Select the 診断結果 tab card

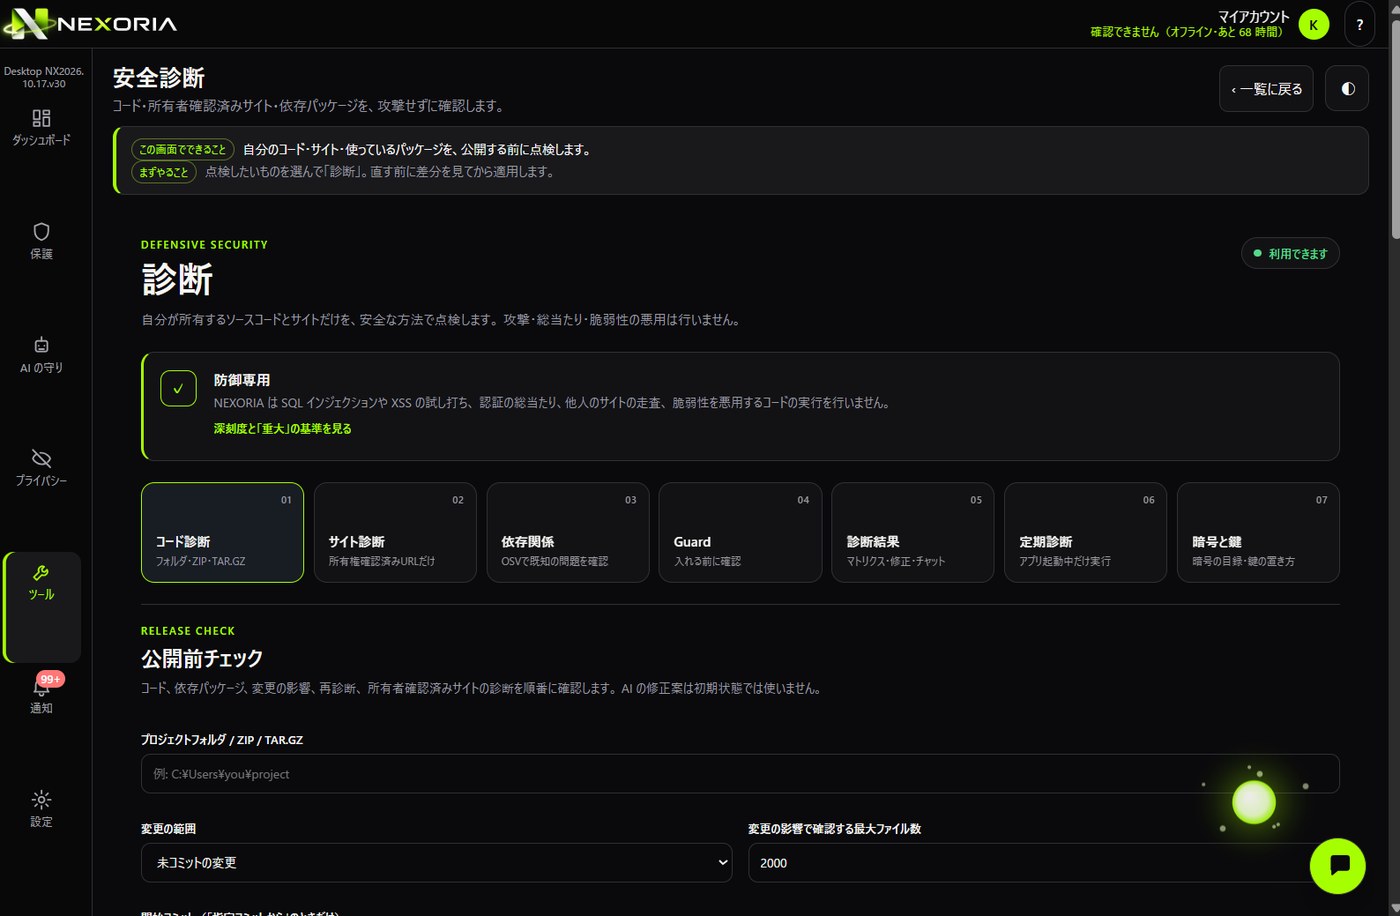[913, 532]
